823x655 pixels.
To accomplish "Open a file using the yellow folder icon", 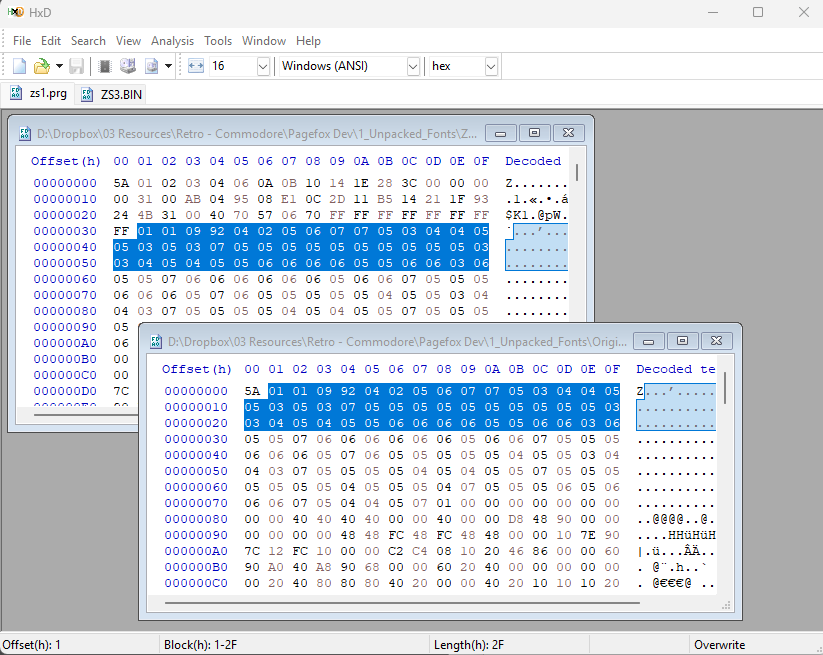I will pyautogui.click(x=41, y=65).
